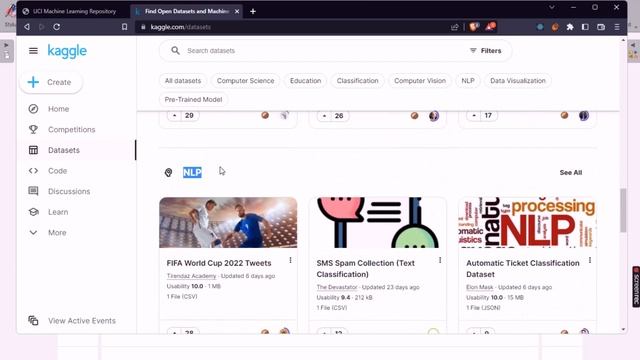Open Elon Mask author link
Image resolution: width=640 pixels, height=360 pixels.
[480, 287]
